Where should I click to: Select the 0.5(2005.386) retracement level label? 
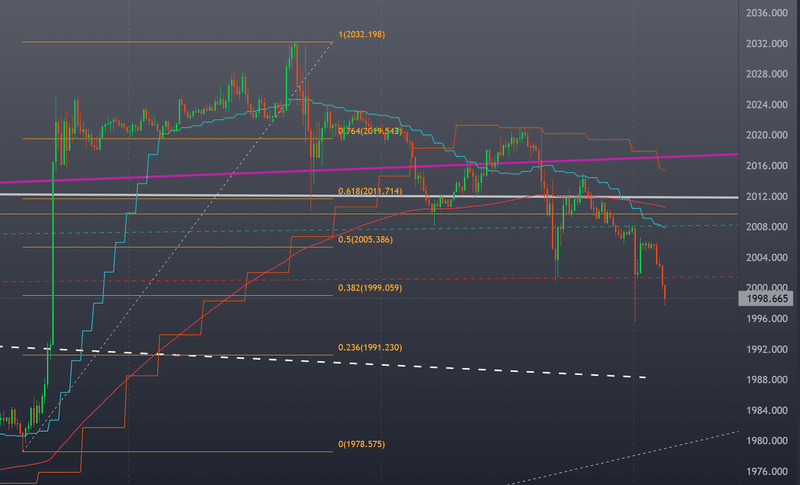point(365,239)
